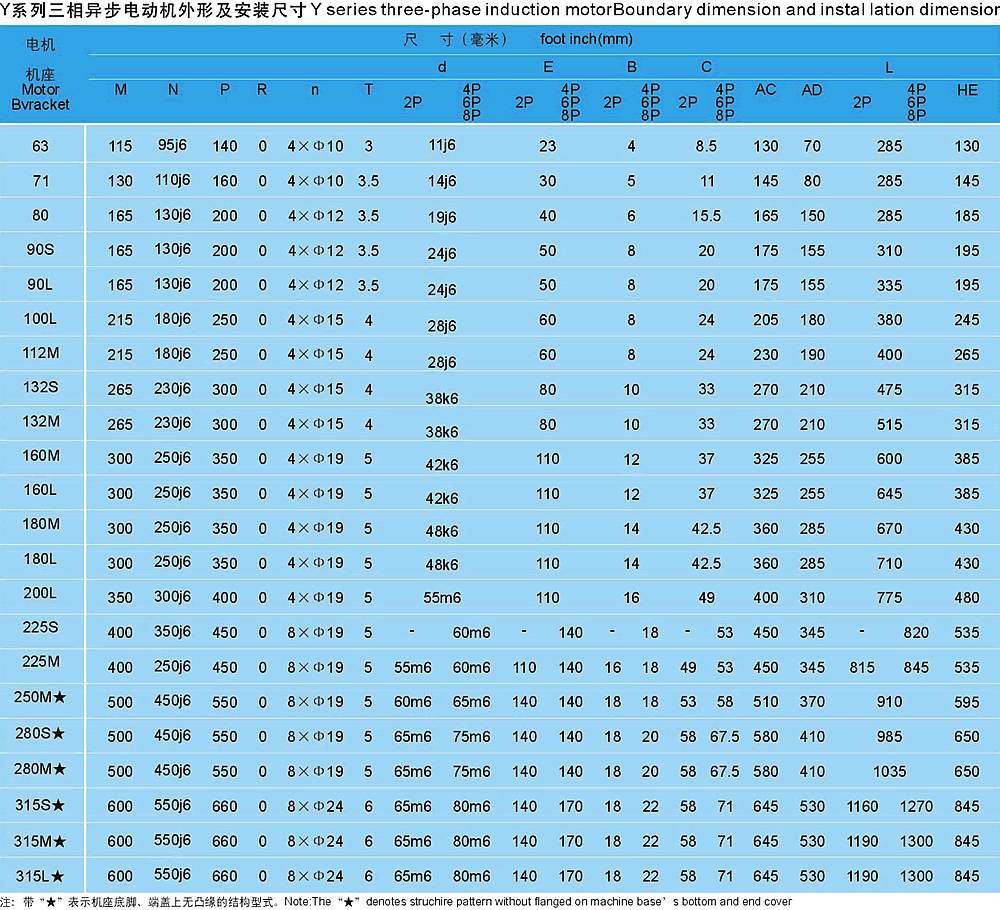Select the 132S motor bracket row label
Viewport: 1000px width, 910px height.
click(x=41, y=387)
